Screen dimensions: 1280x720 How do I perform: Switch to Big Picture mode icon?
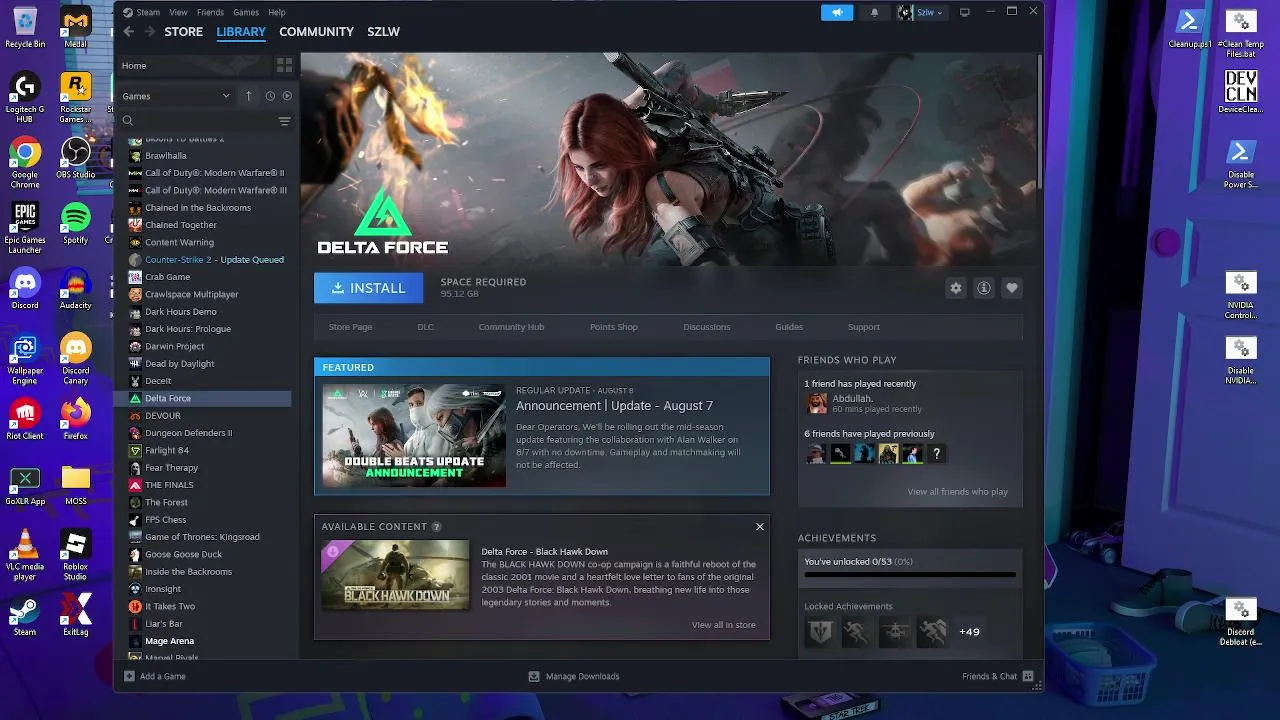click(x=965, y=12)
